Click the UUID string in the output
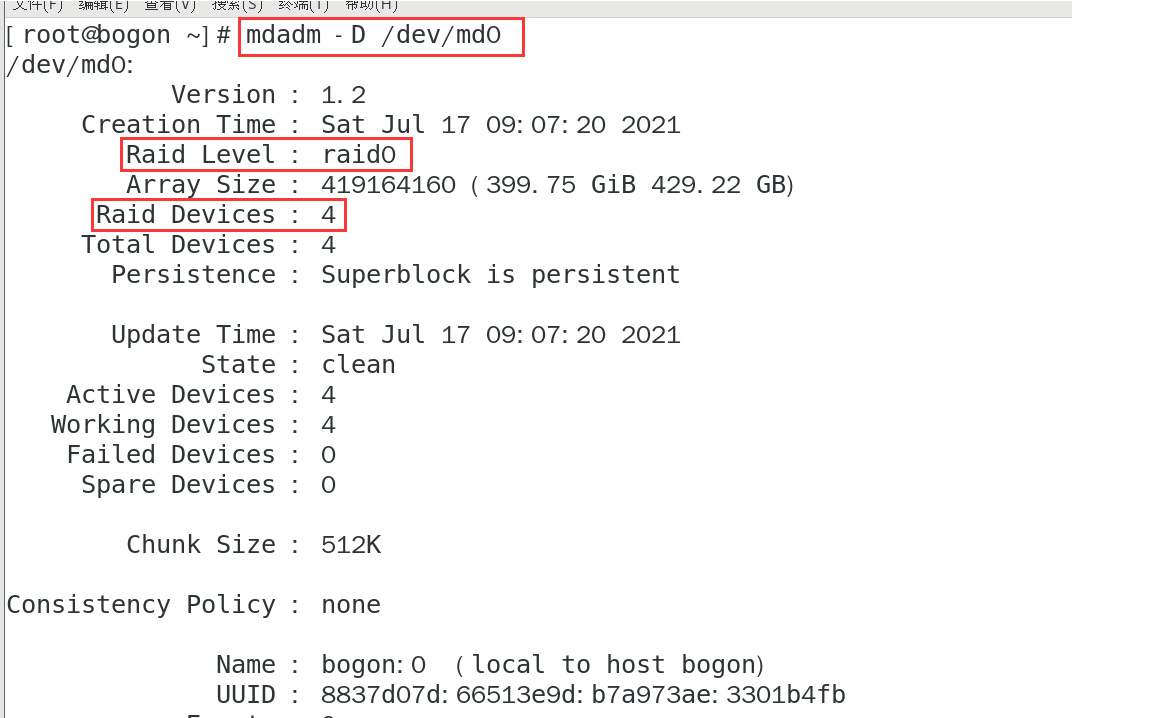Image resolution: width=1174 pixels, height=718 pixels. pyautogui.click(x=583, y=695)
